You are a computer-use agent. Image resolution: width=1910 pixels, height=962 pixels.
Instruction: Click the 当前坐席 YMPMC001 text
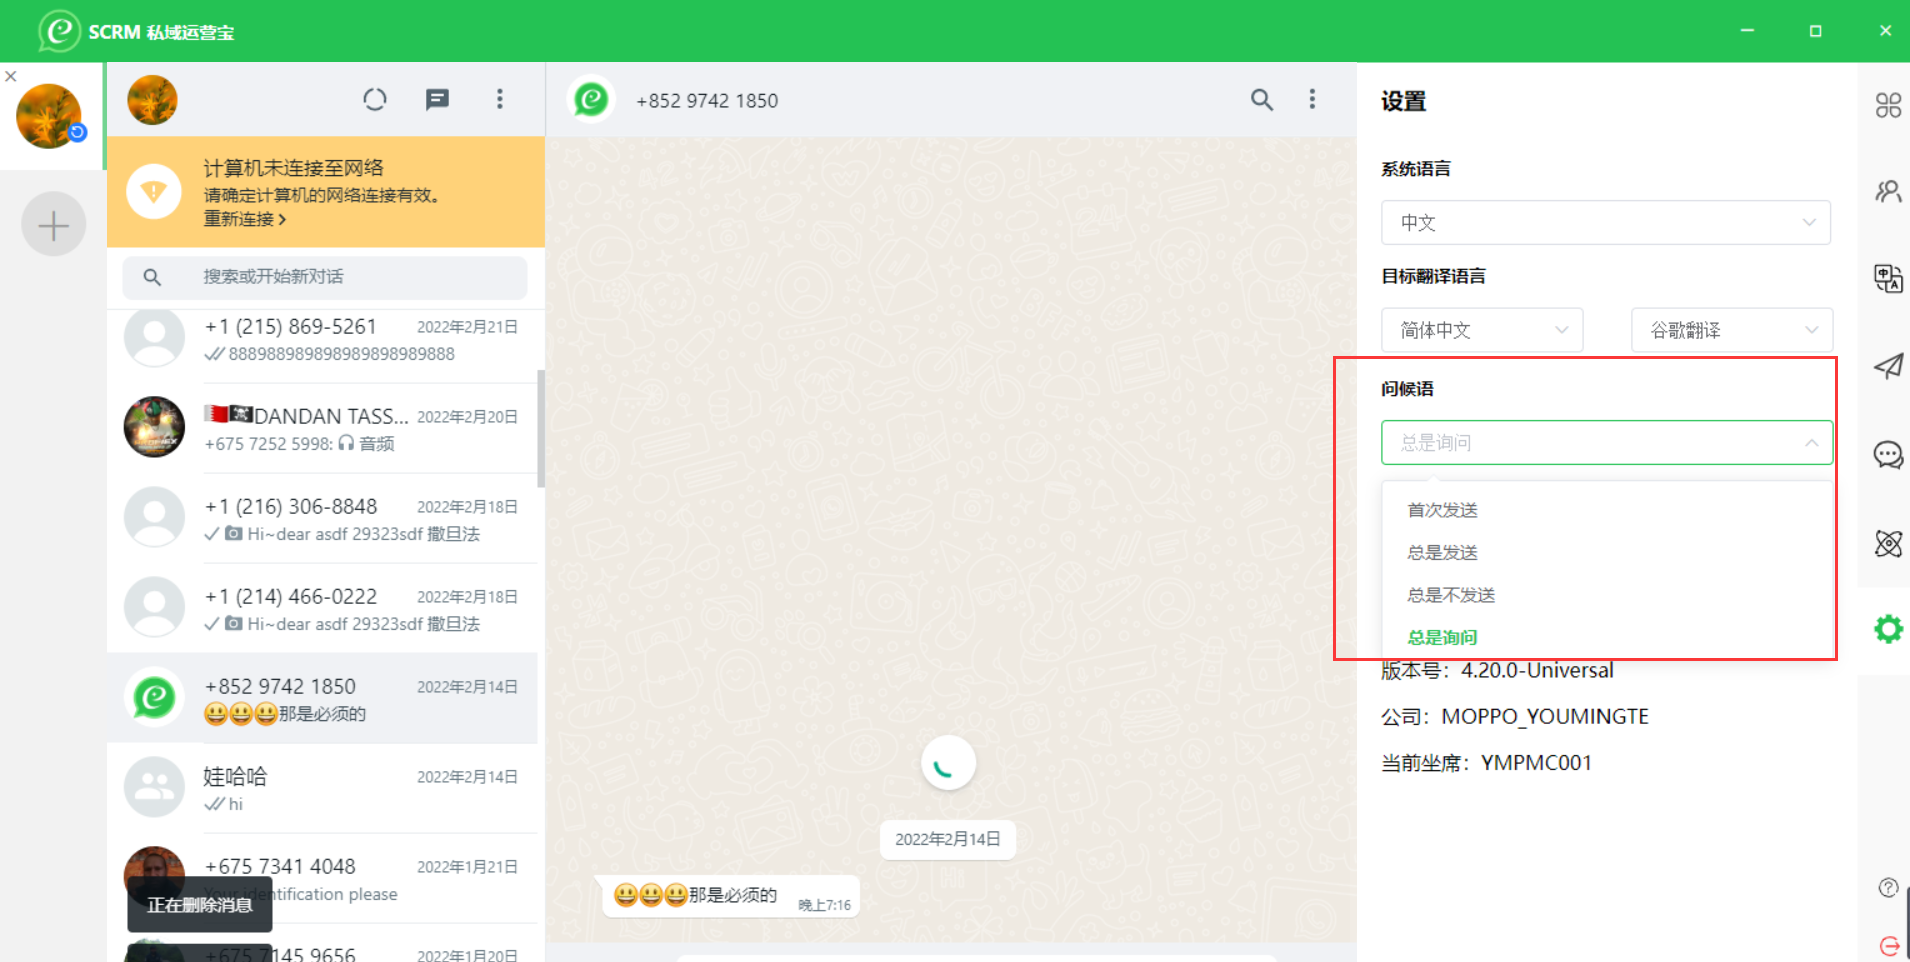(1486, 763)
